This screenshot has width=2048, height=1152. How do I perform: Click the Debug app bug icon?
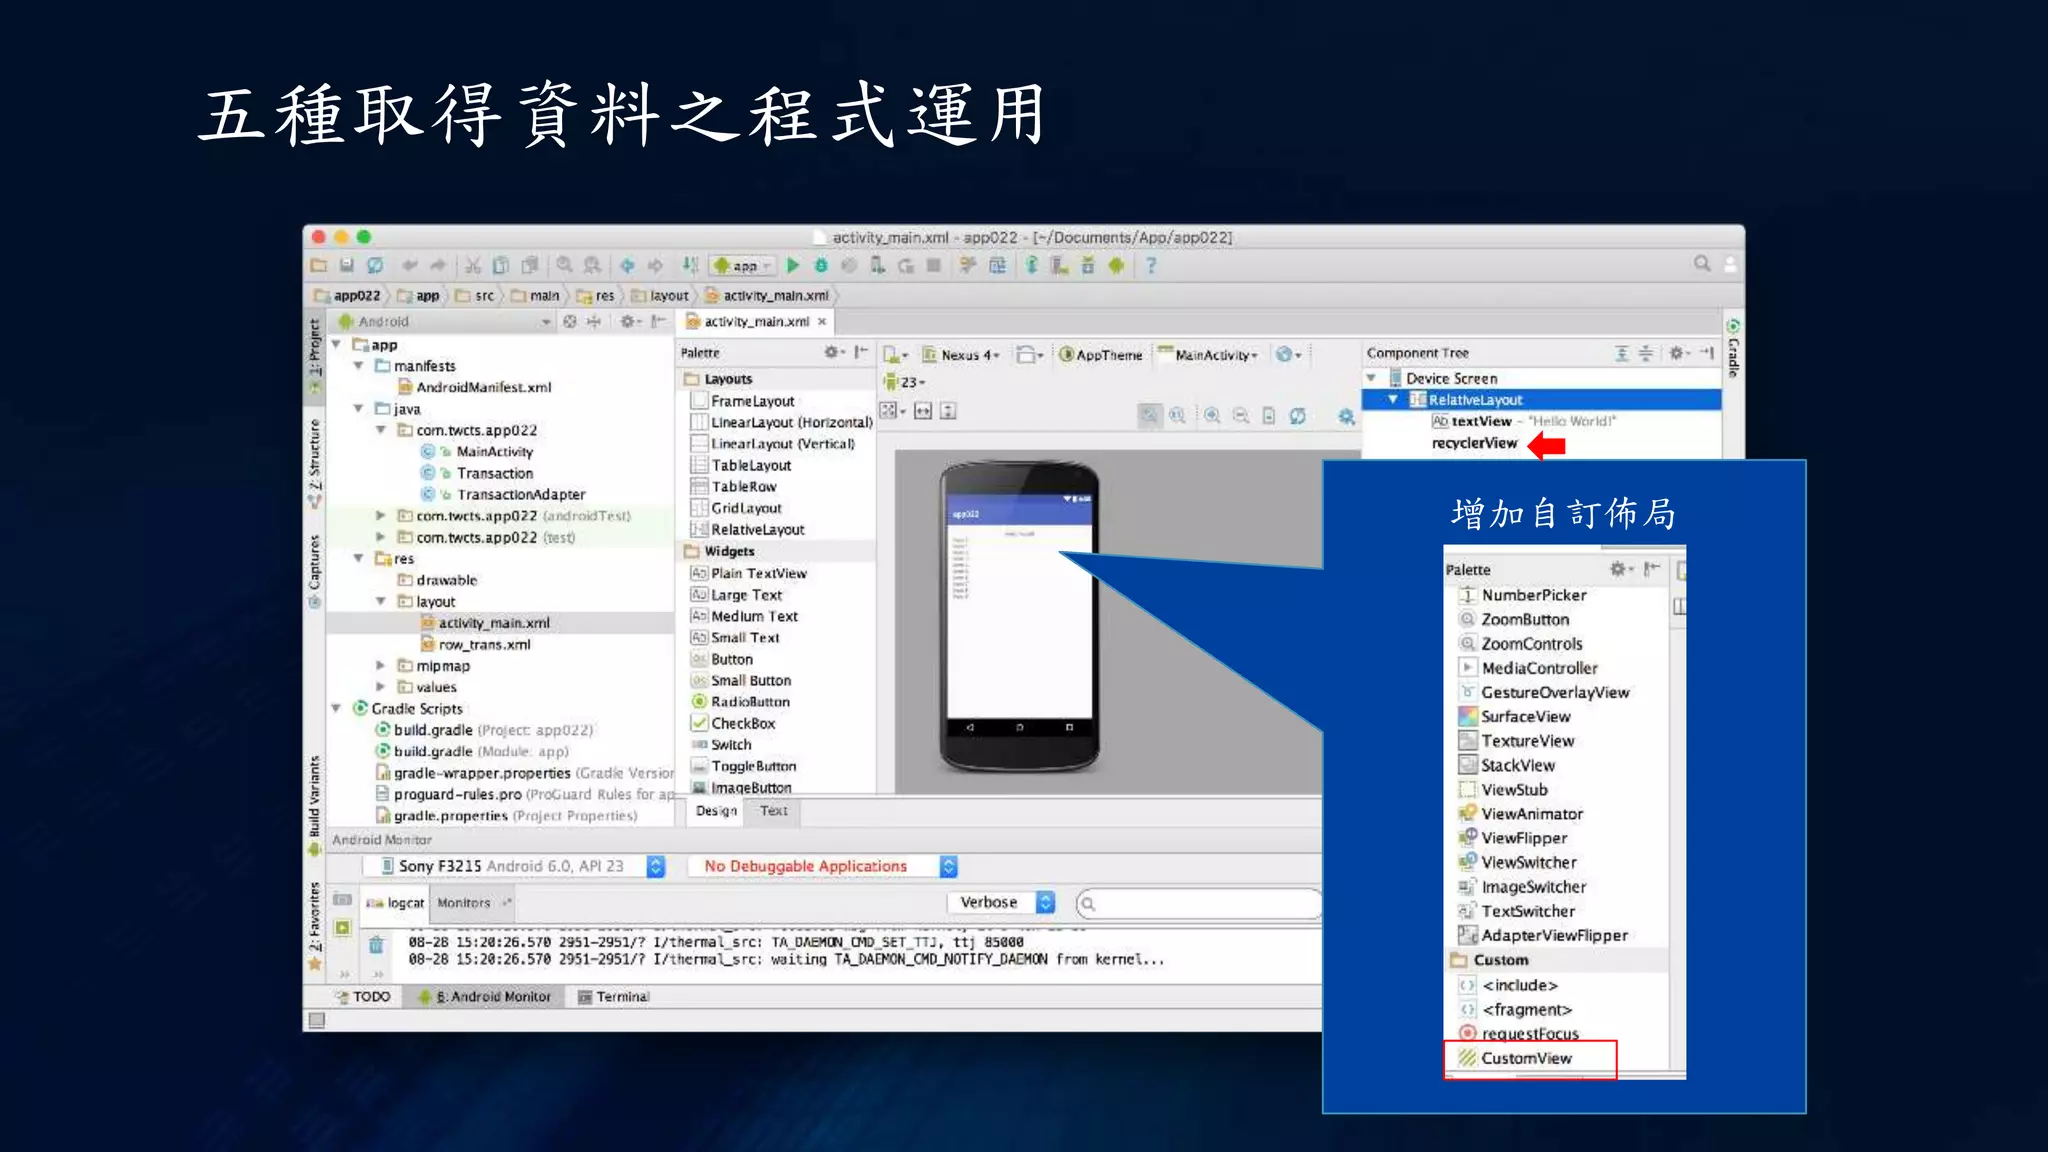(821, 266)
